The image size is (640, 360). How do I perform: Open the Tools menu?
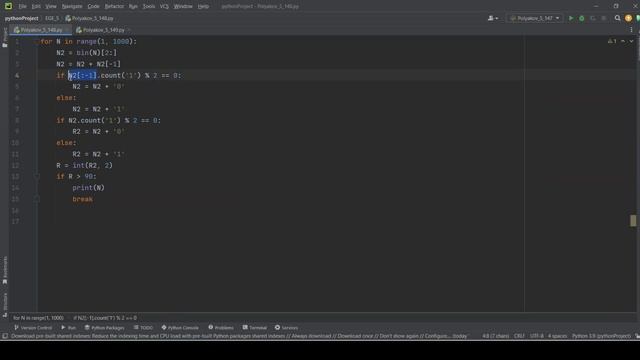point(149,6)
